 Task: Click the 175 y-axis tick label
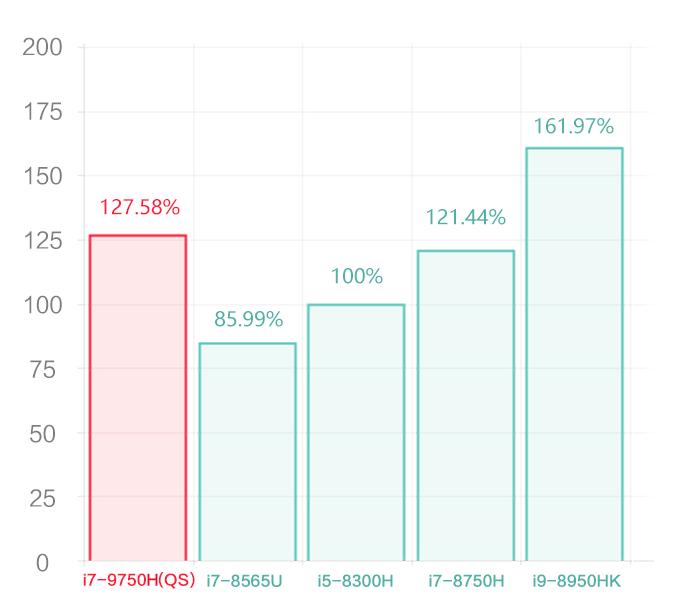point(42,112)
